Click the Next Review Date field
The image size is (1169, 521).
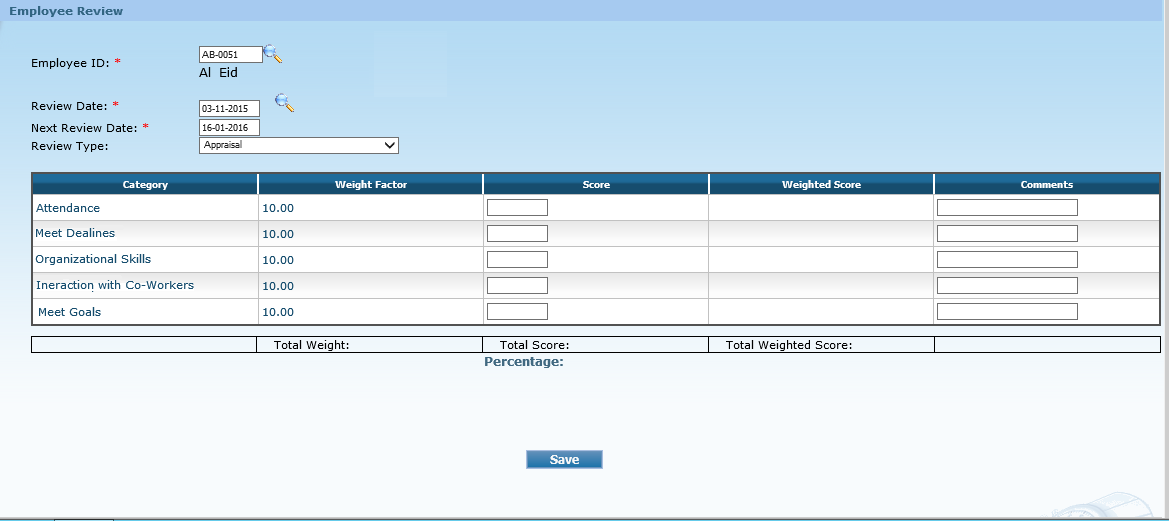tap(229, 128)
